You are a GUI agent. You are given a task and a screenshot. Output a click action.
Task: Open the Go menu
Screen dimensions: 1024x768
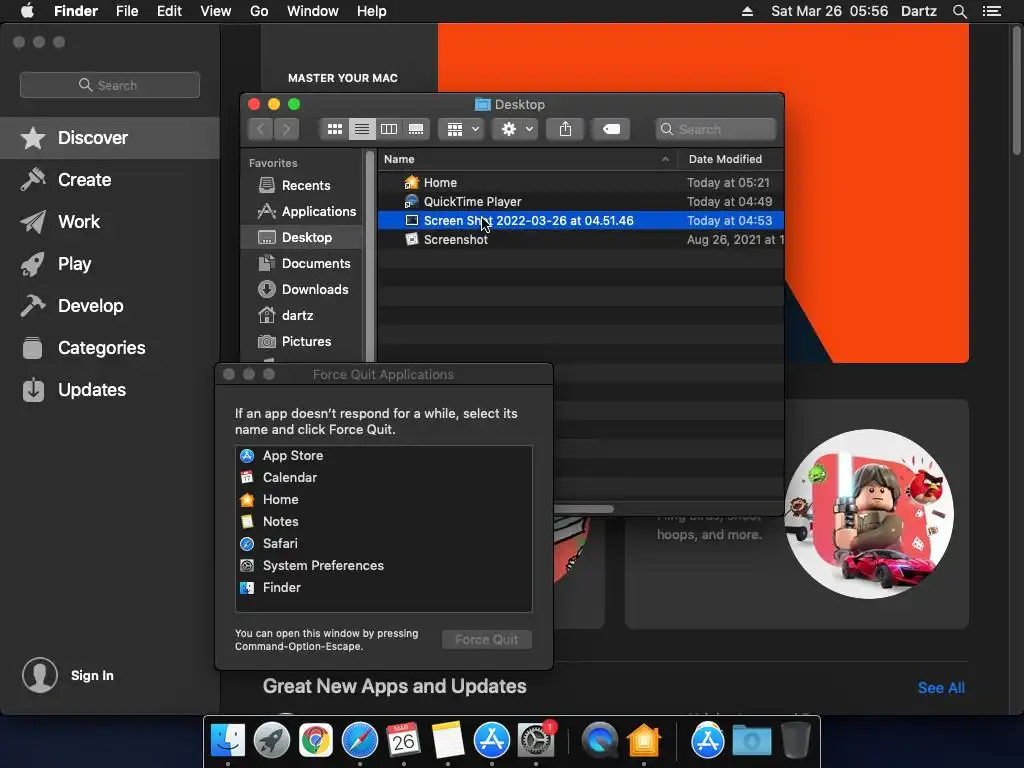(x=259, y=11)
